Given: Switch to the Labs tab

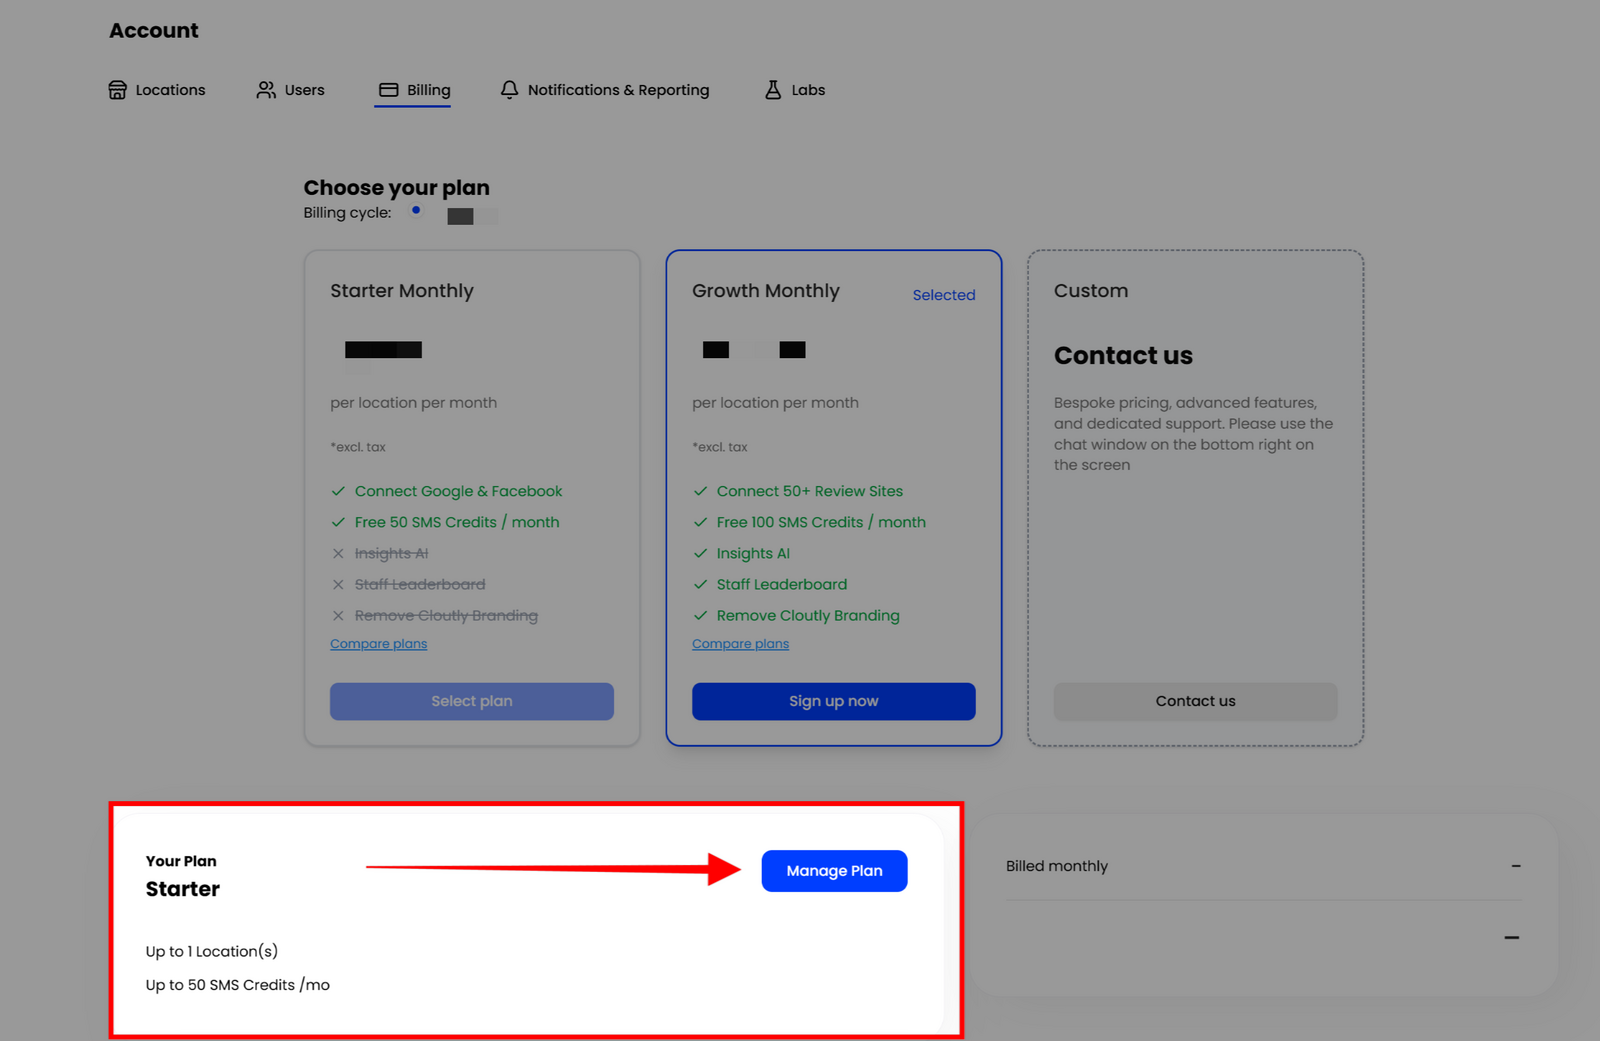Looking at the screenshot, I should pyautogui.click(x=807, y=90).
